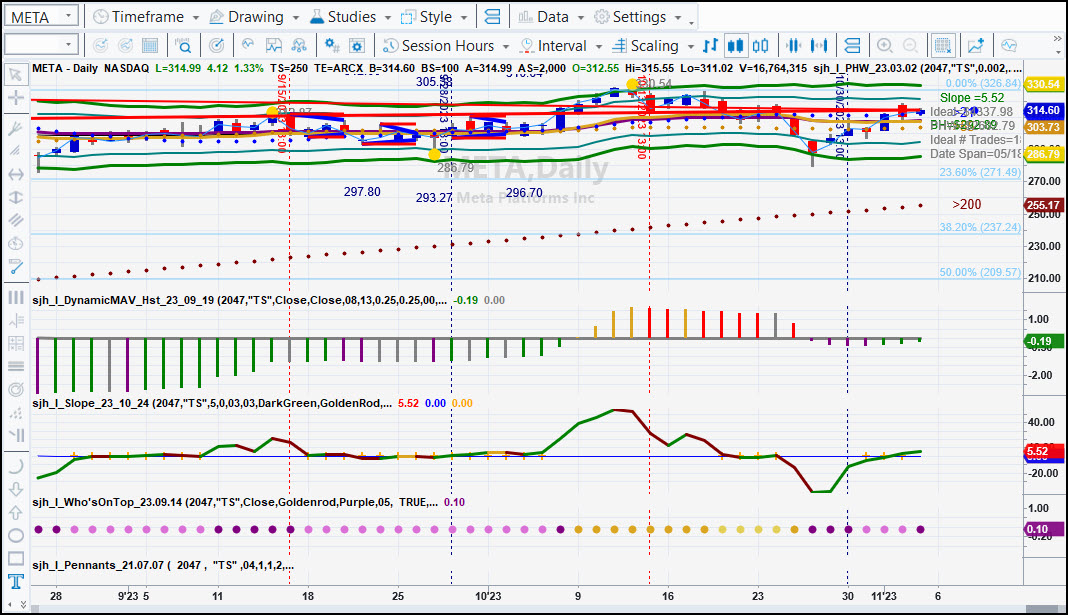Open the Style menu

click(434, 17)
